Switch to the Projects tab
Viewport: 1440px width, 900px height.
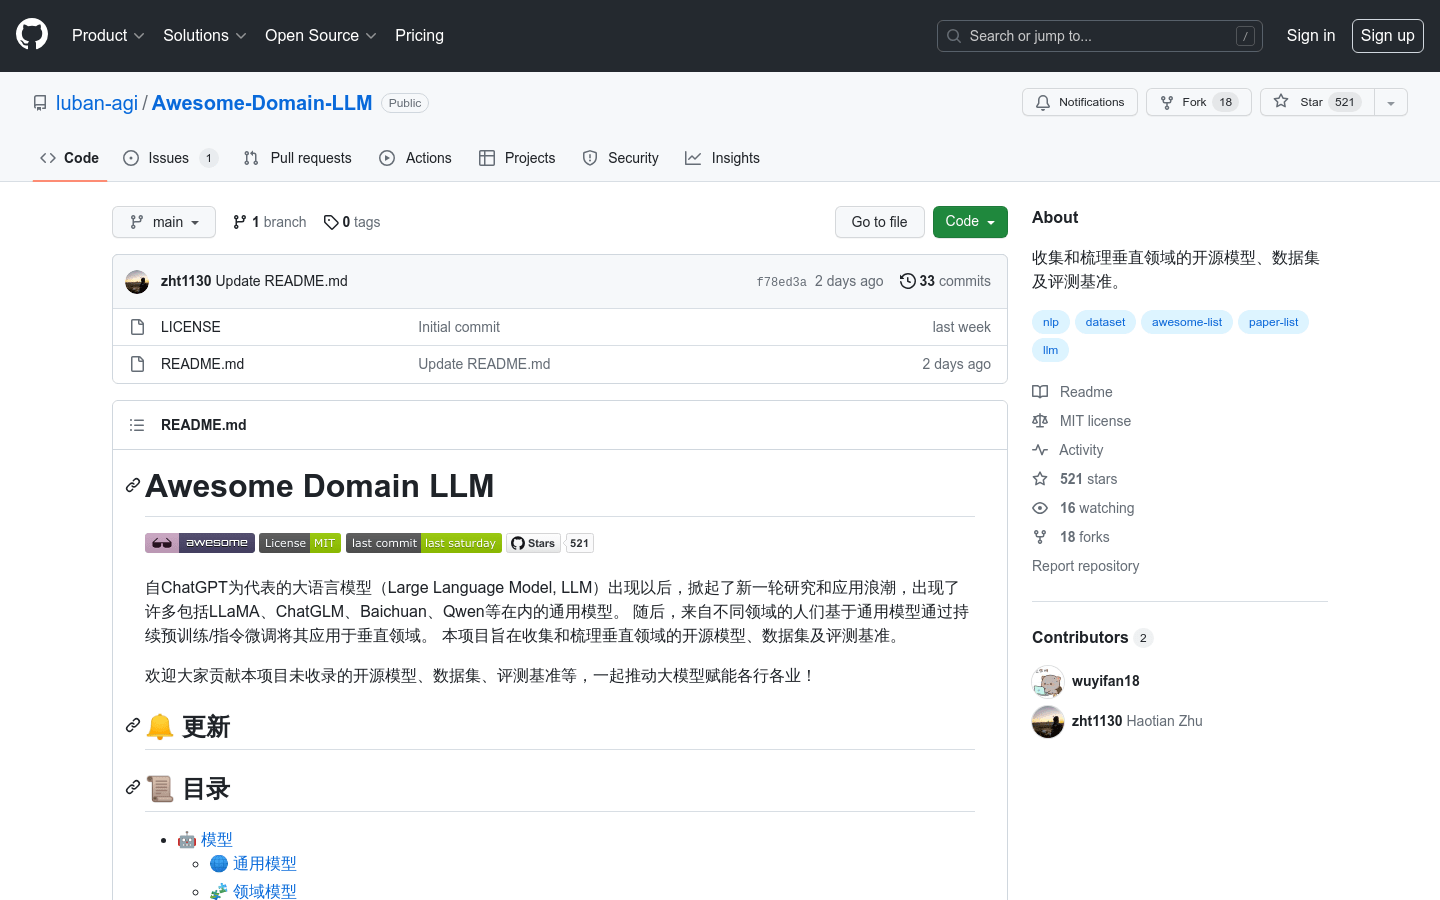point(517,158)
